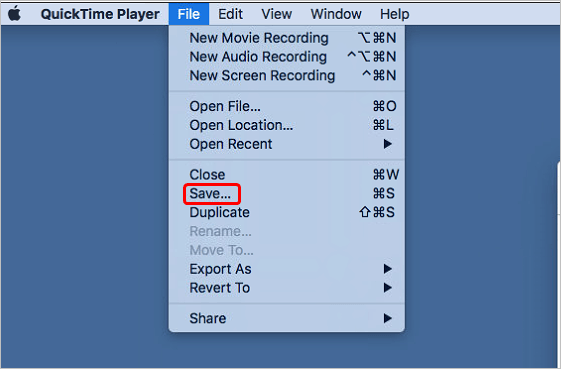Expand the Export As submenu

[x=287, y=269]
